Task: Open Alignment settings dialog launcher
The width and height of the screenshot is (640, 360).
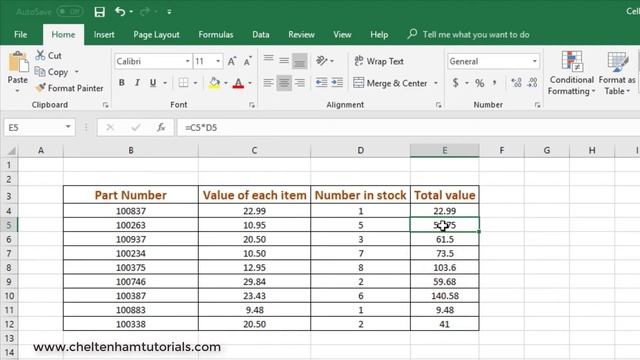Action: (x=438, y=105)
